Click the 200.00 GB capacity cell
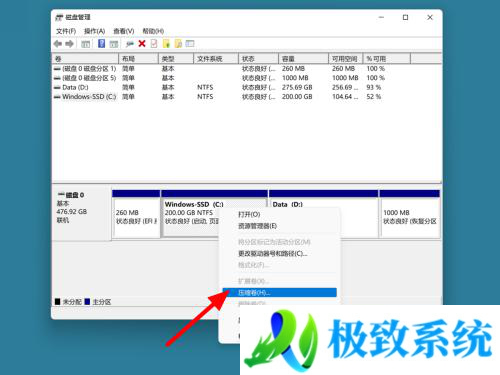This screenshot has height=375, width=500. click(297, 97)
